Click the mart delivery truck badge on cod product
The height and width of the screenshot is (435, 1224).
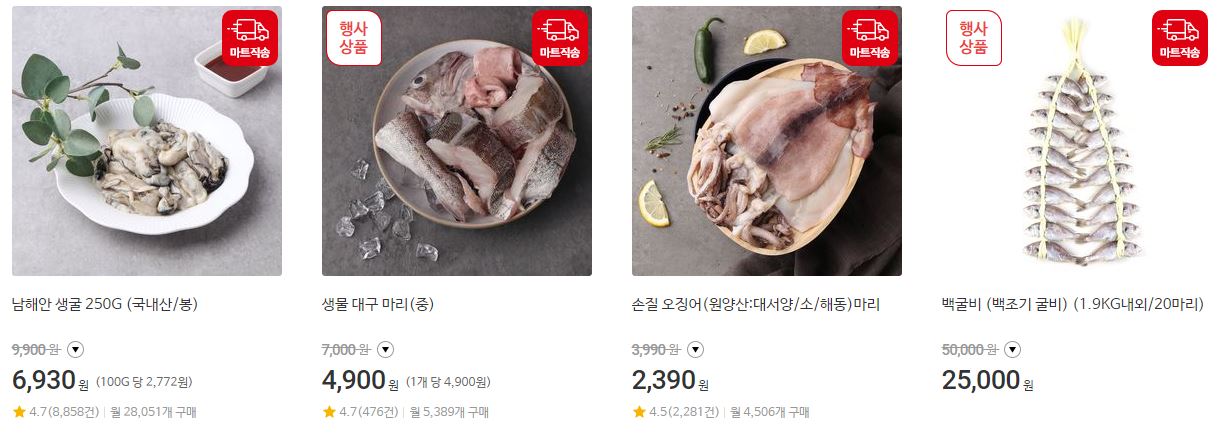point(559,39)
